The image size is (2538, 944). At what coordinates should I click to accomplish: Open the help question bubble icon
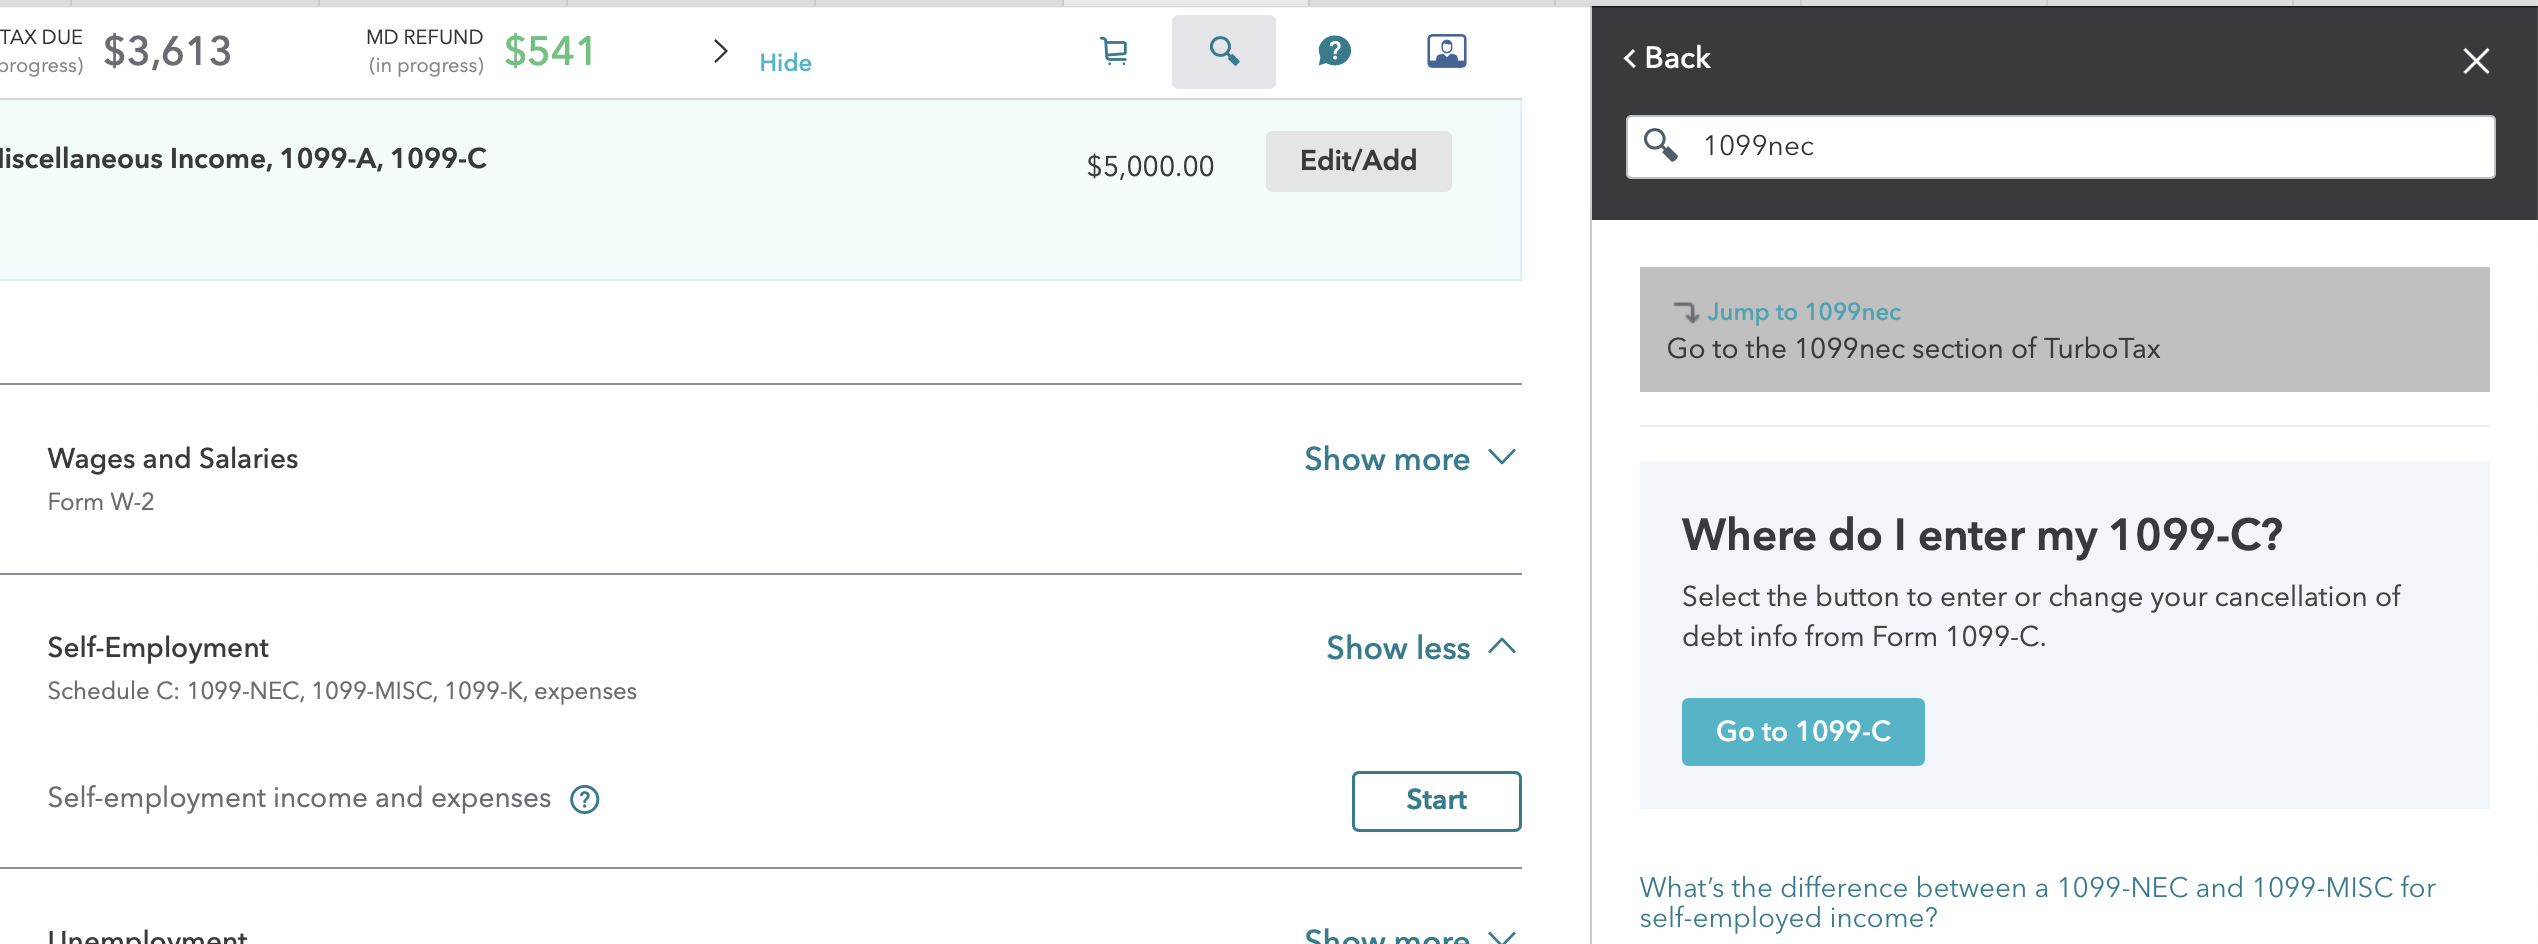click(x=1334, y=51)
